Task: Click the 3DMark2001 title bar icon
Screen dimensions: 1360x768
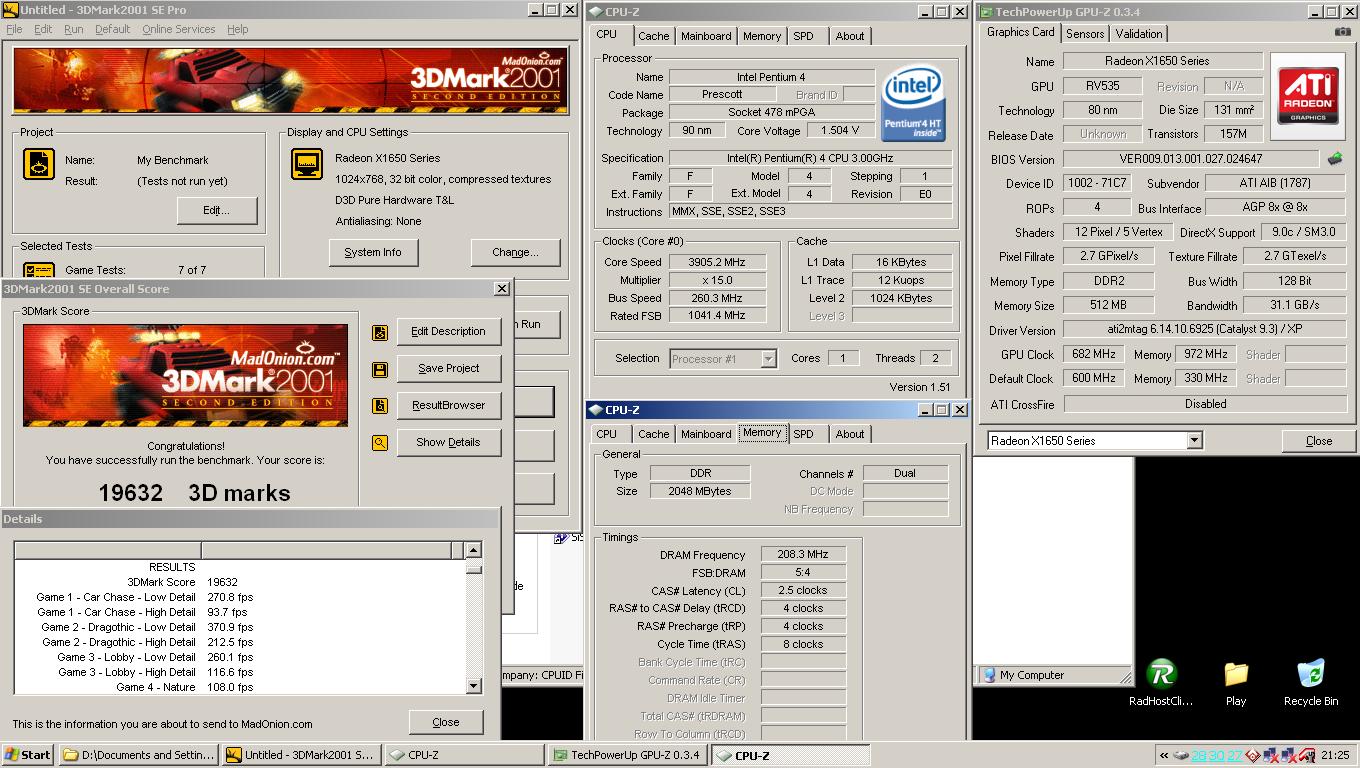Action: tap(10, 10)
